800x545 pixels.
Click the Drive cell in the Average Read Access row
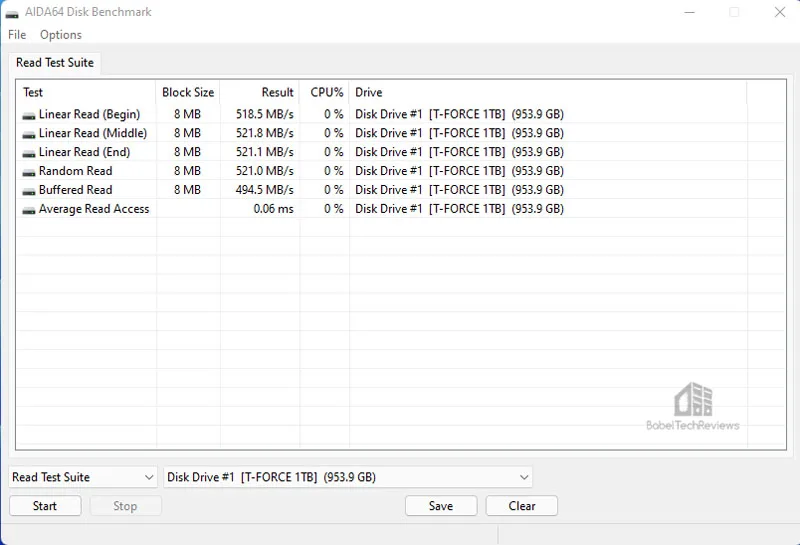click(x=459, y=209)
